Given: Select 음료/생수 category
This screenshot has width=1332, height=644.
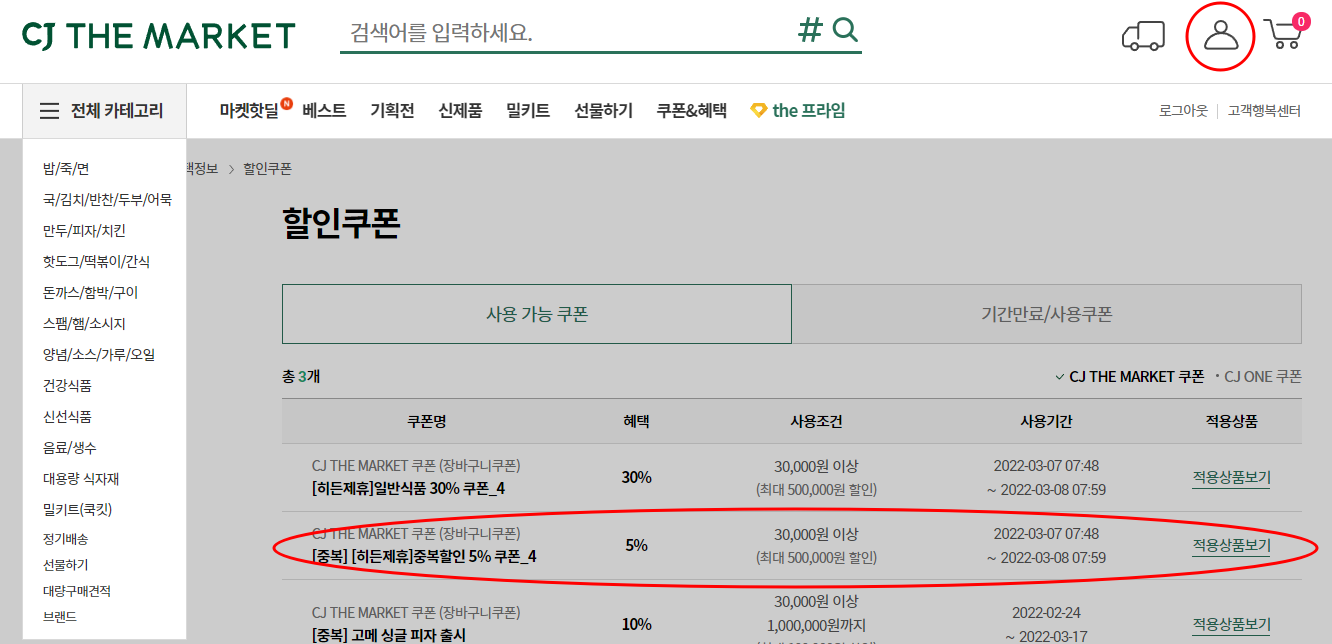Looking at the screenshot, I should coord(69,448).
